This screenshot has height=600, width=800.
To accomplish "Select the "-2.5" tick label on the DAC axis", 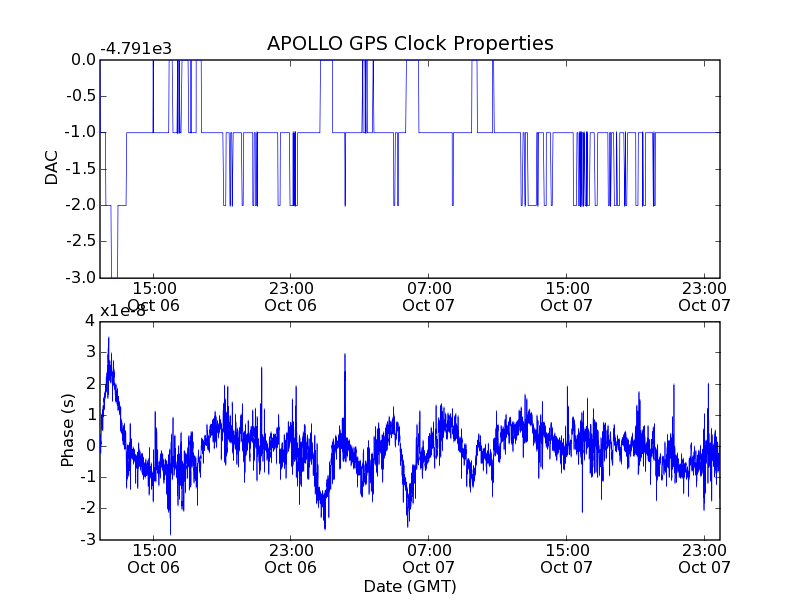I will click(81, 241).
